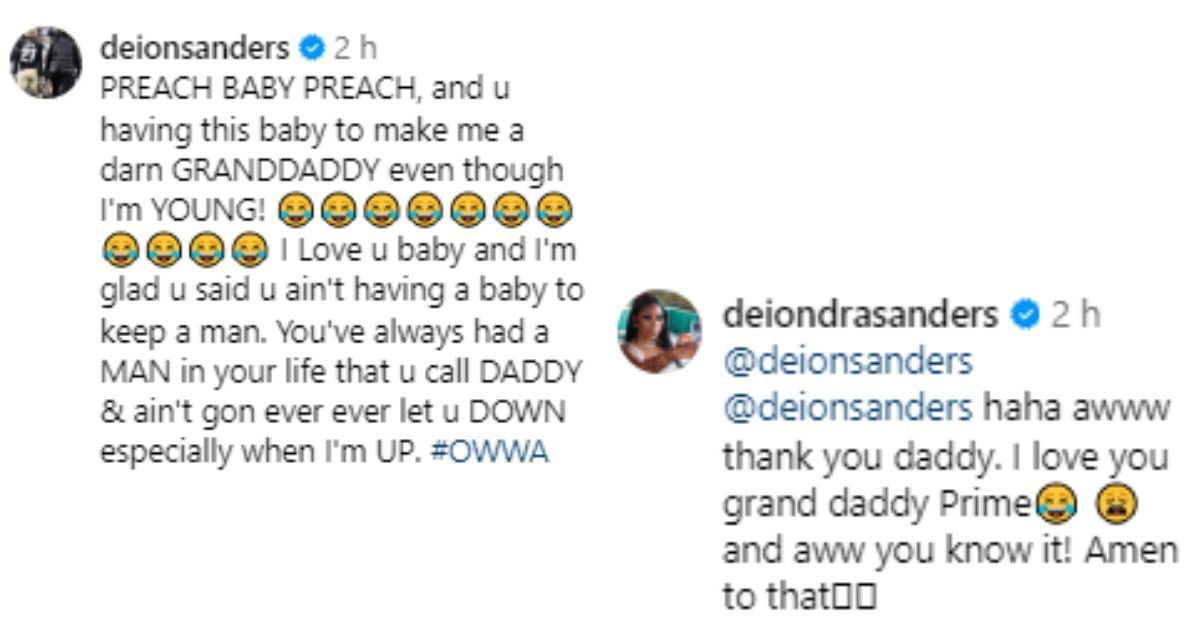This screenshot has height=628, width=1200.
Task: Click the weary face emoji in reply
Action: [1116, 505]
